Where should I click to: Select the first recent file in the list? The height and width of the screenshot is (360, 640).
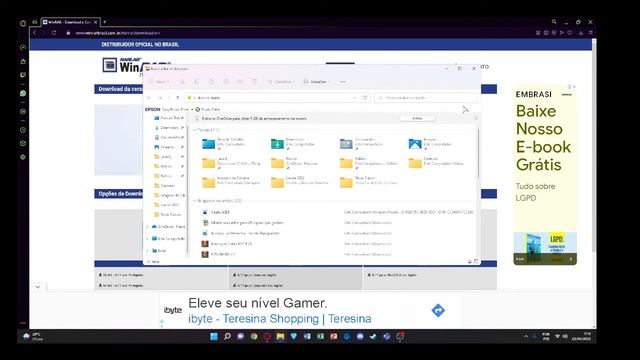point(337,212)
